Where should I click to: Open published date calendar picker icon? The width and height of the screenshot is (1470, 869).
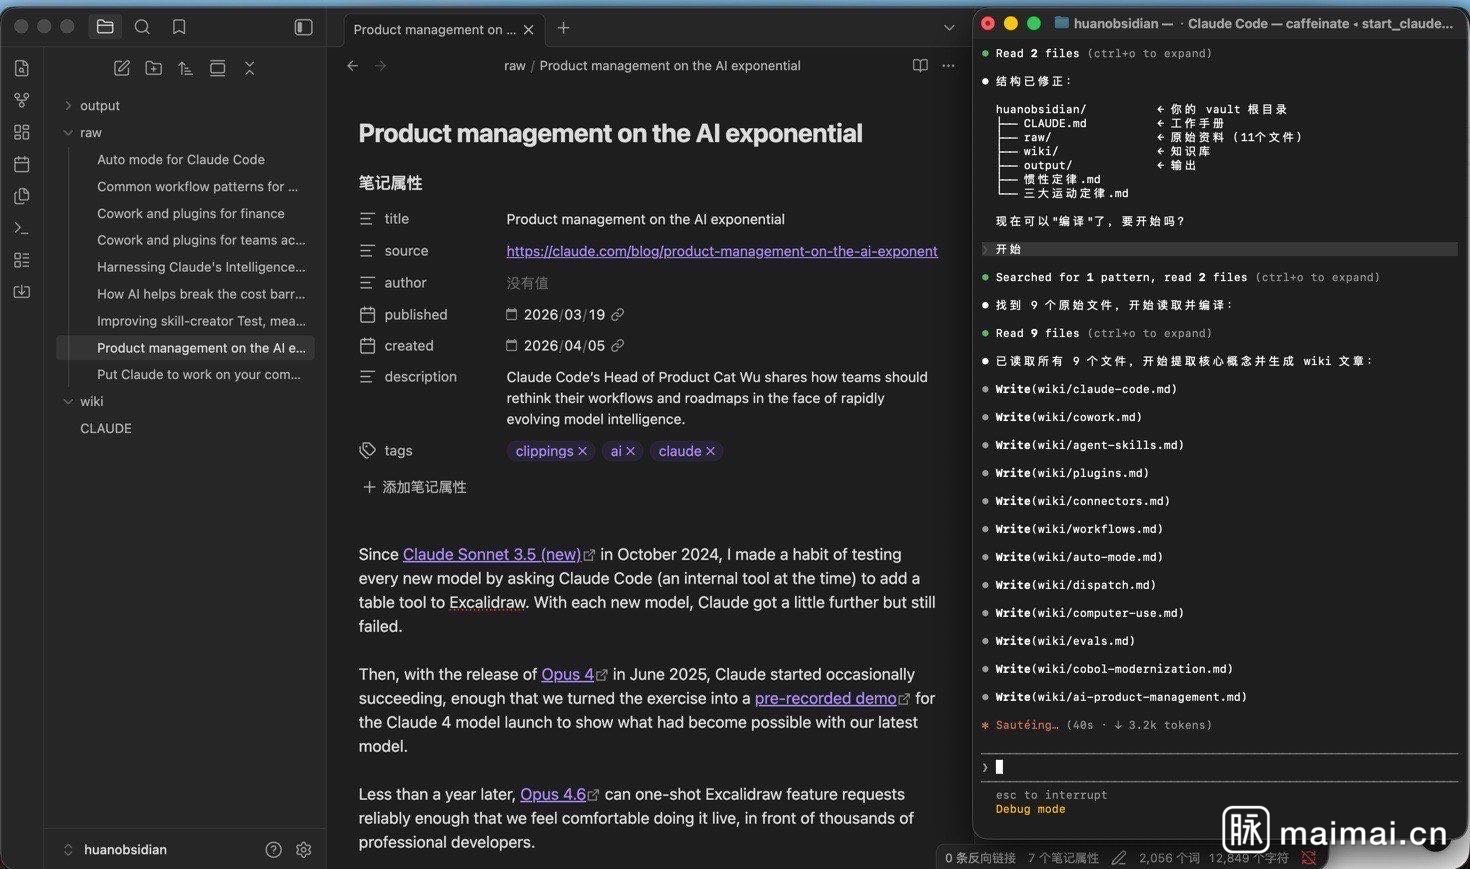pyautogui.click(x=512, y=315)
